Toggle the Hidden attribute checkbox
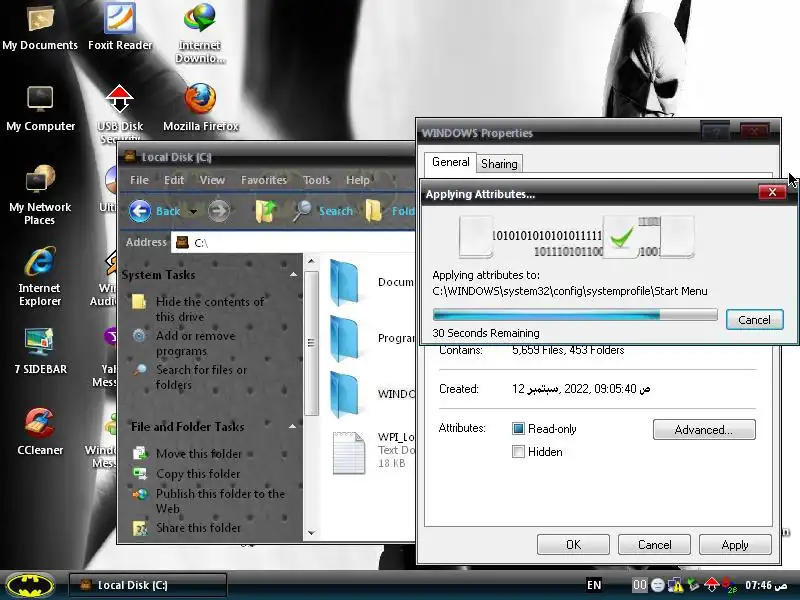Viewport: 800px width, 600px height. tap(518, 452)
